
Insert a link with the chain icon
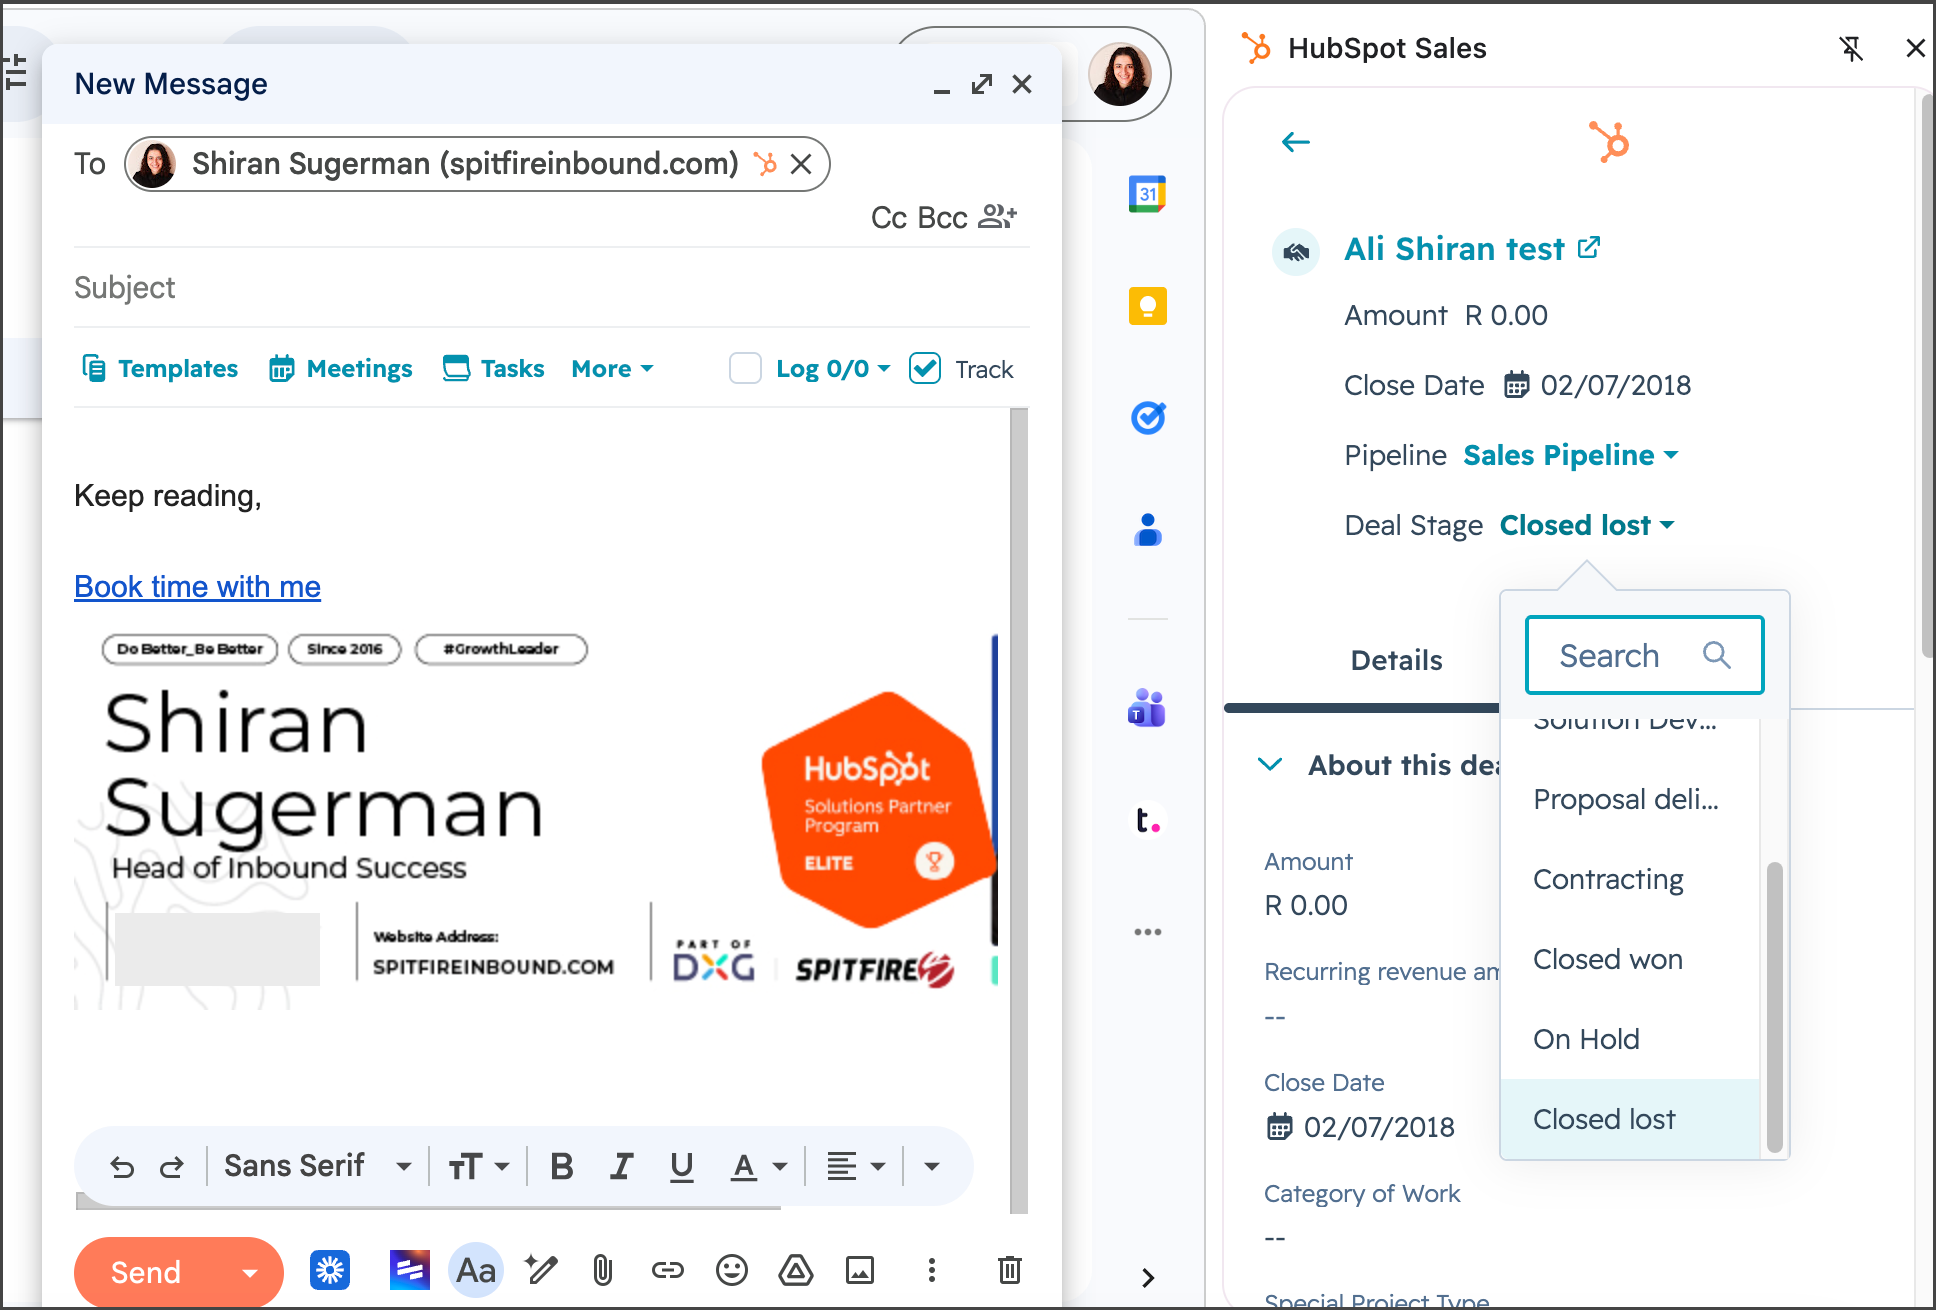(x=667, y=1271)
